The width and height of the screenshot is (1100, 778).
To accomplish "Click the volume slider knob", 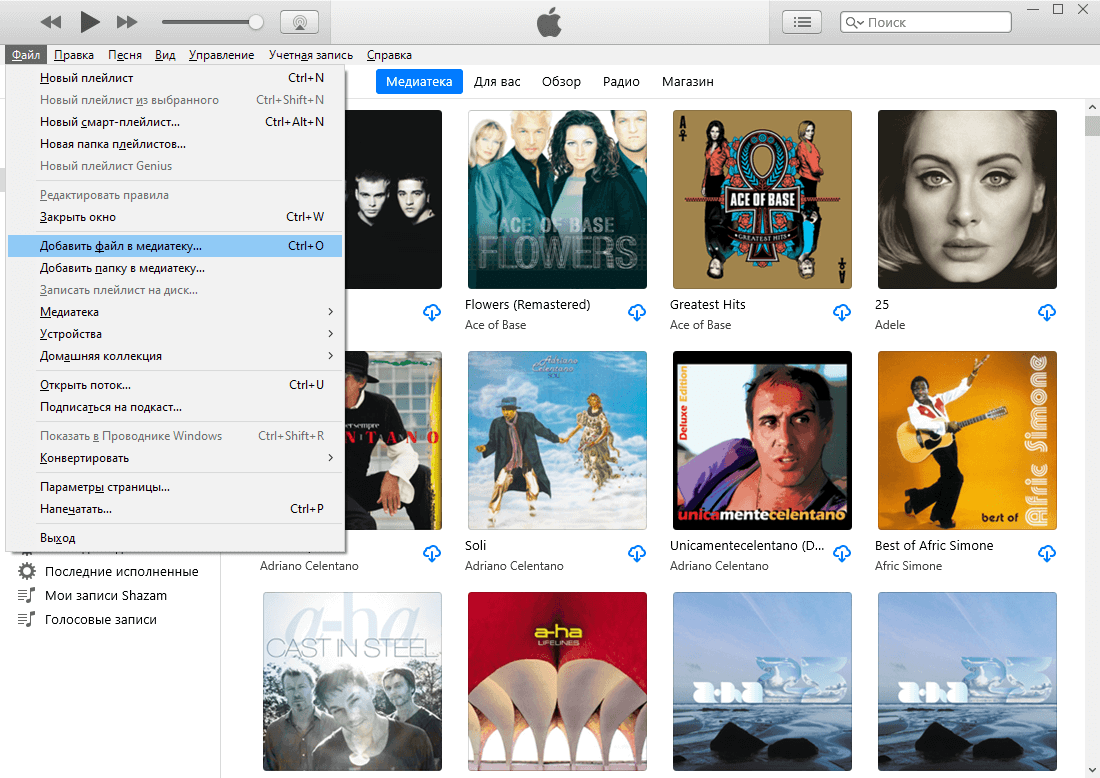I will (x=256, y=22).
